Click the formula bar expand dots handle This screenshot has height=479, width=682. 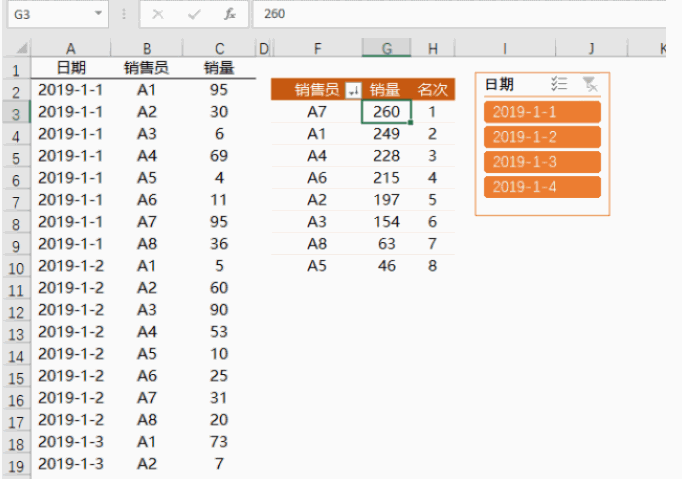124,14
